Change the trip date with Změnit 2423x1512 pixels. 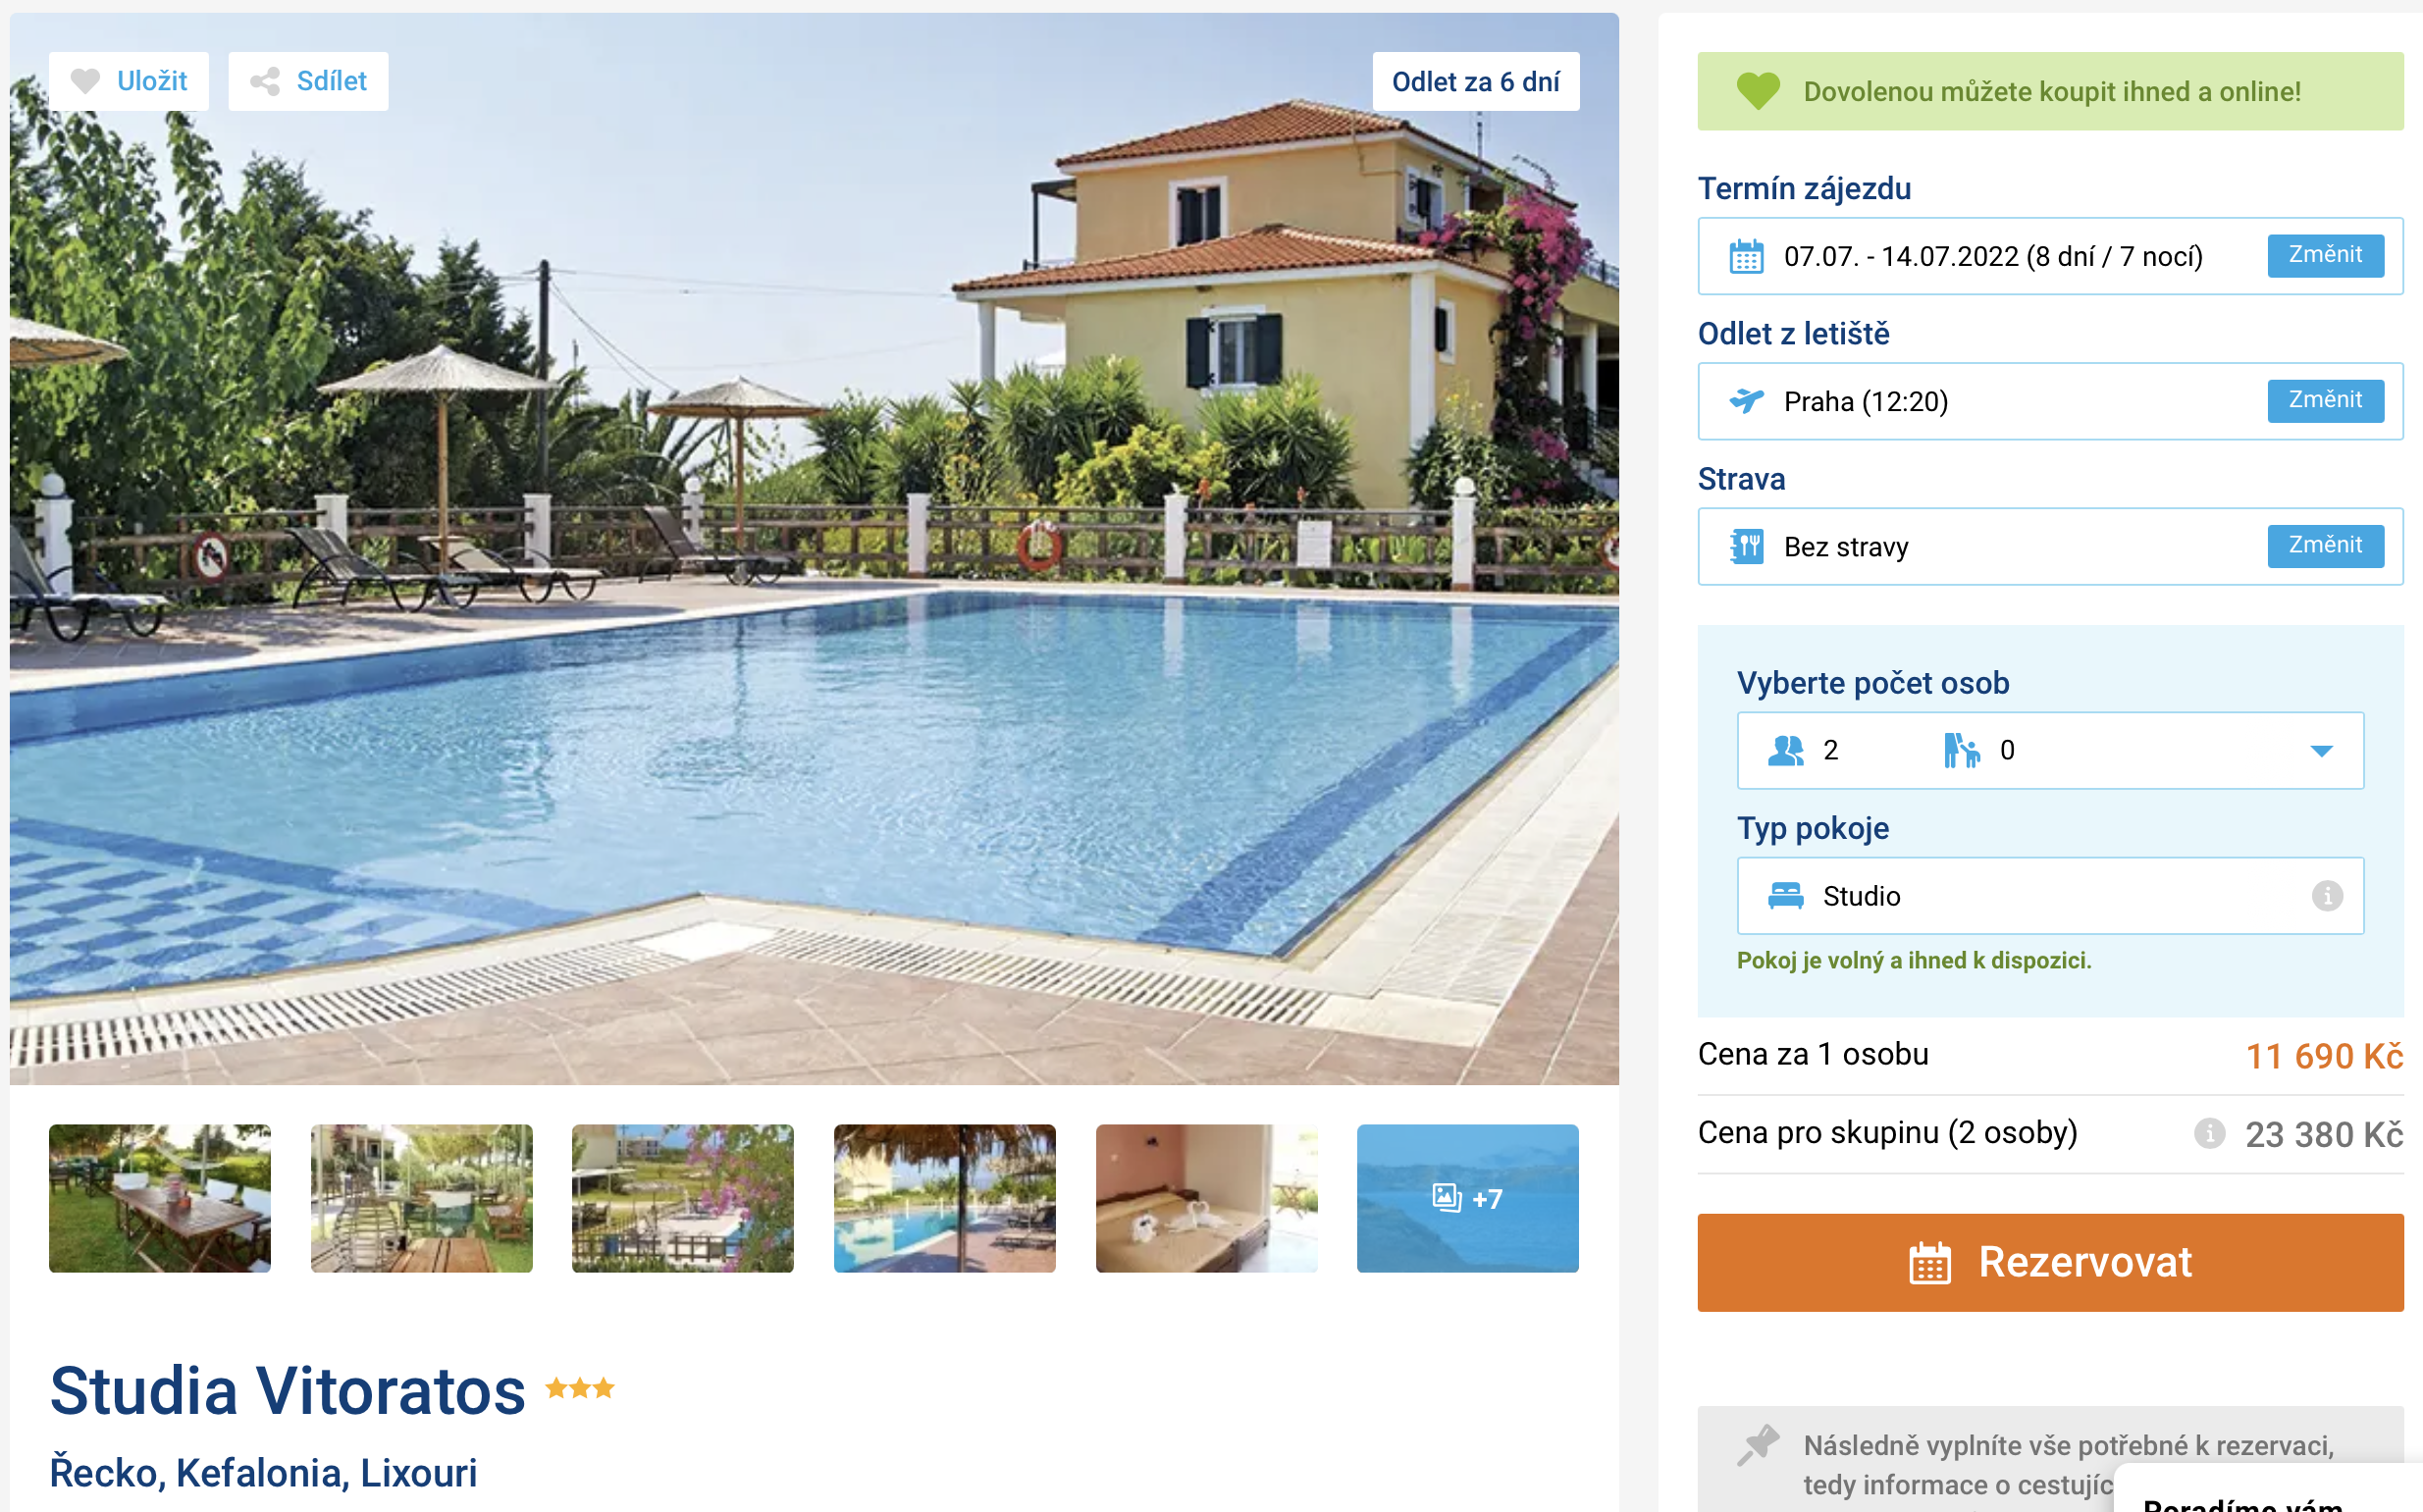(x=2325, y=256)
